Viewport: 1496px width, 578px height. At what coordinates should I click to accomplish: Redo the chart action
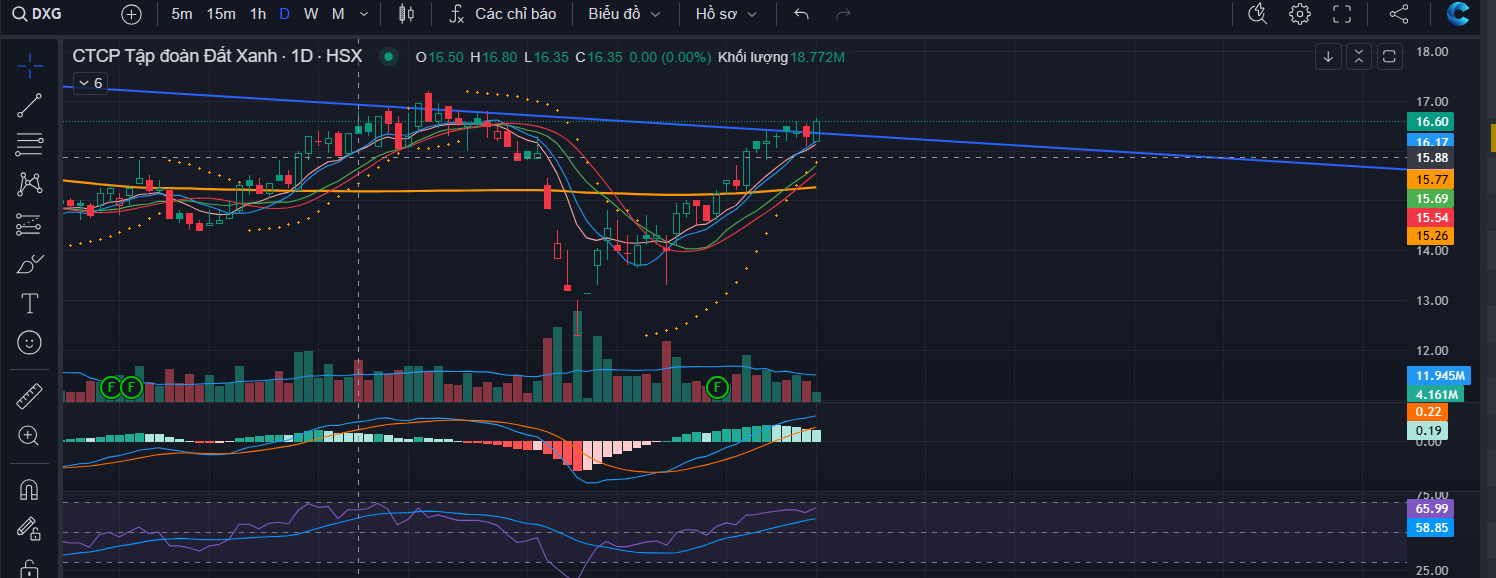click(x=843, y=14)
